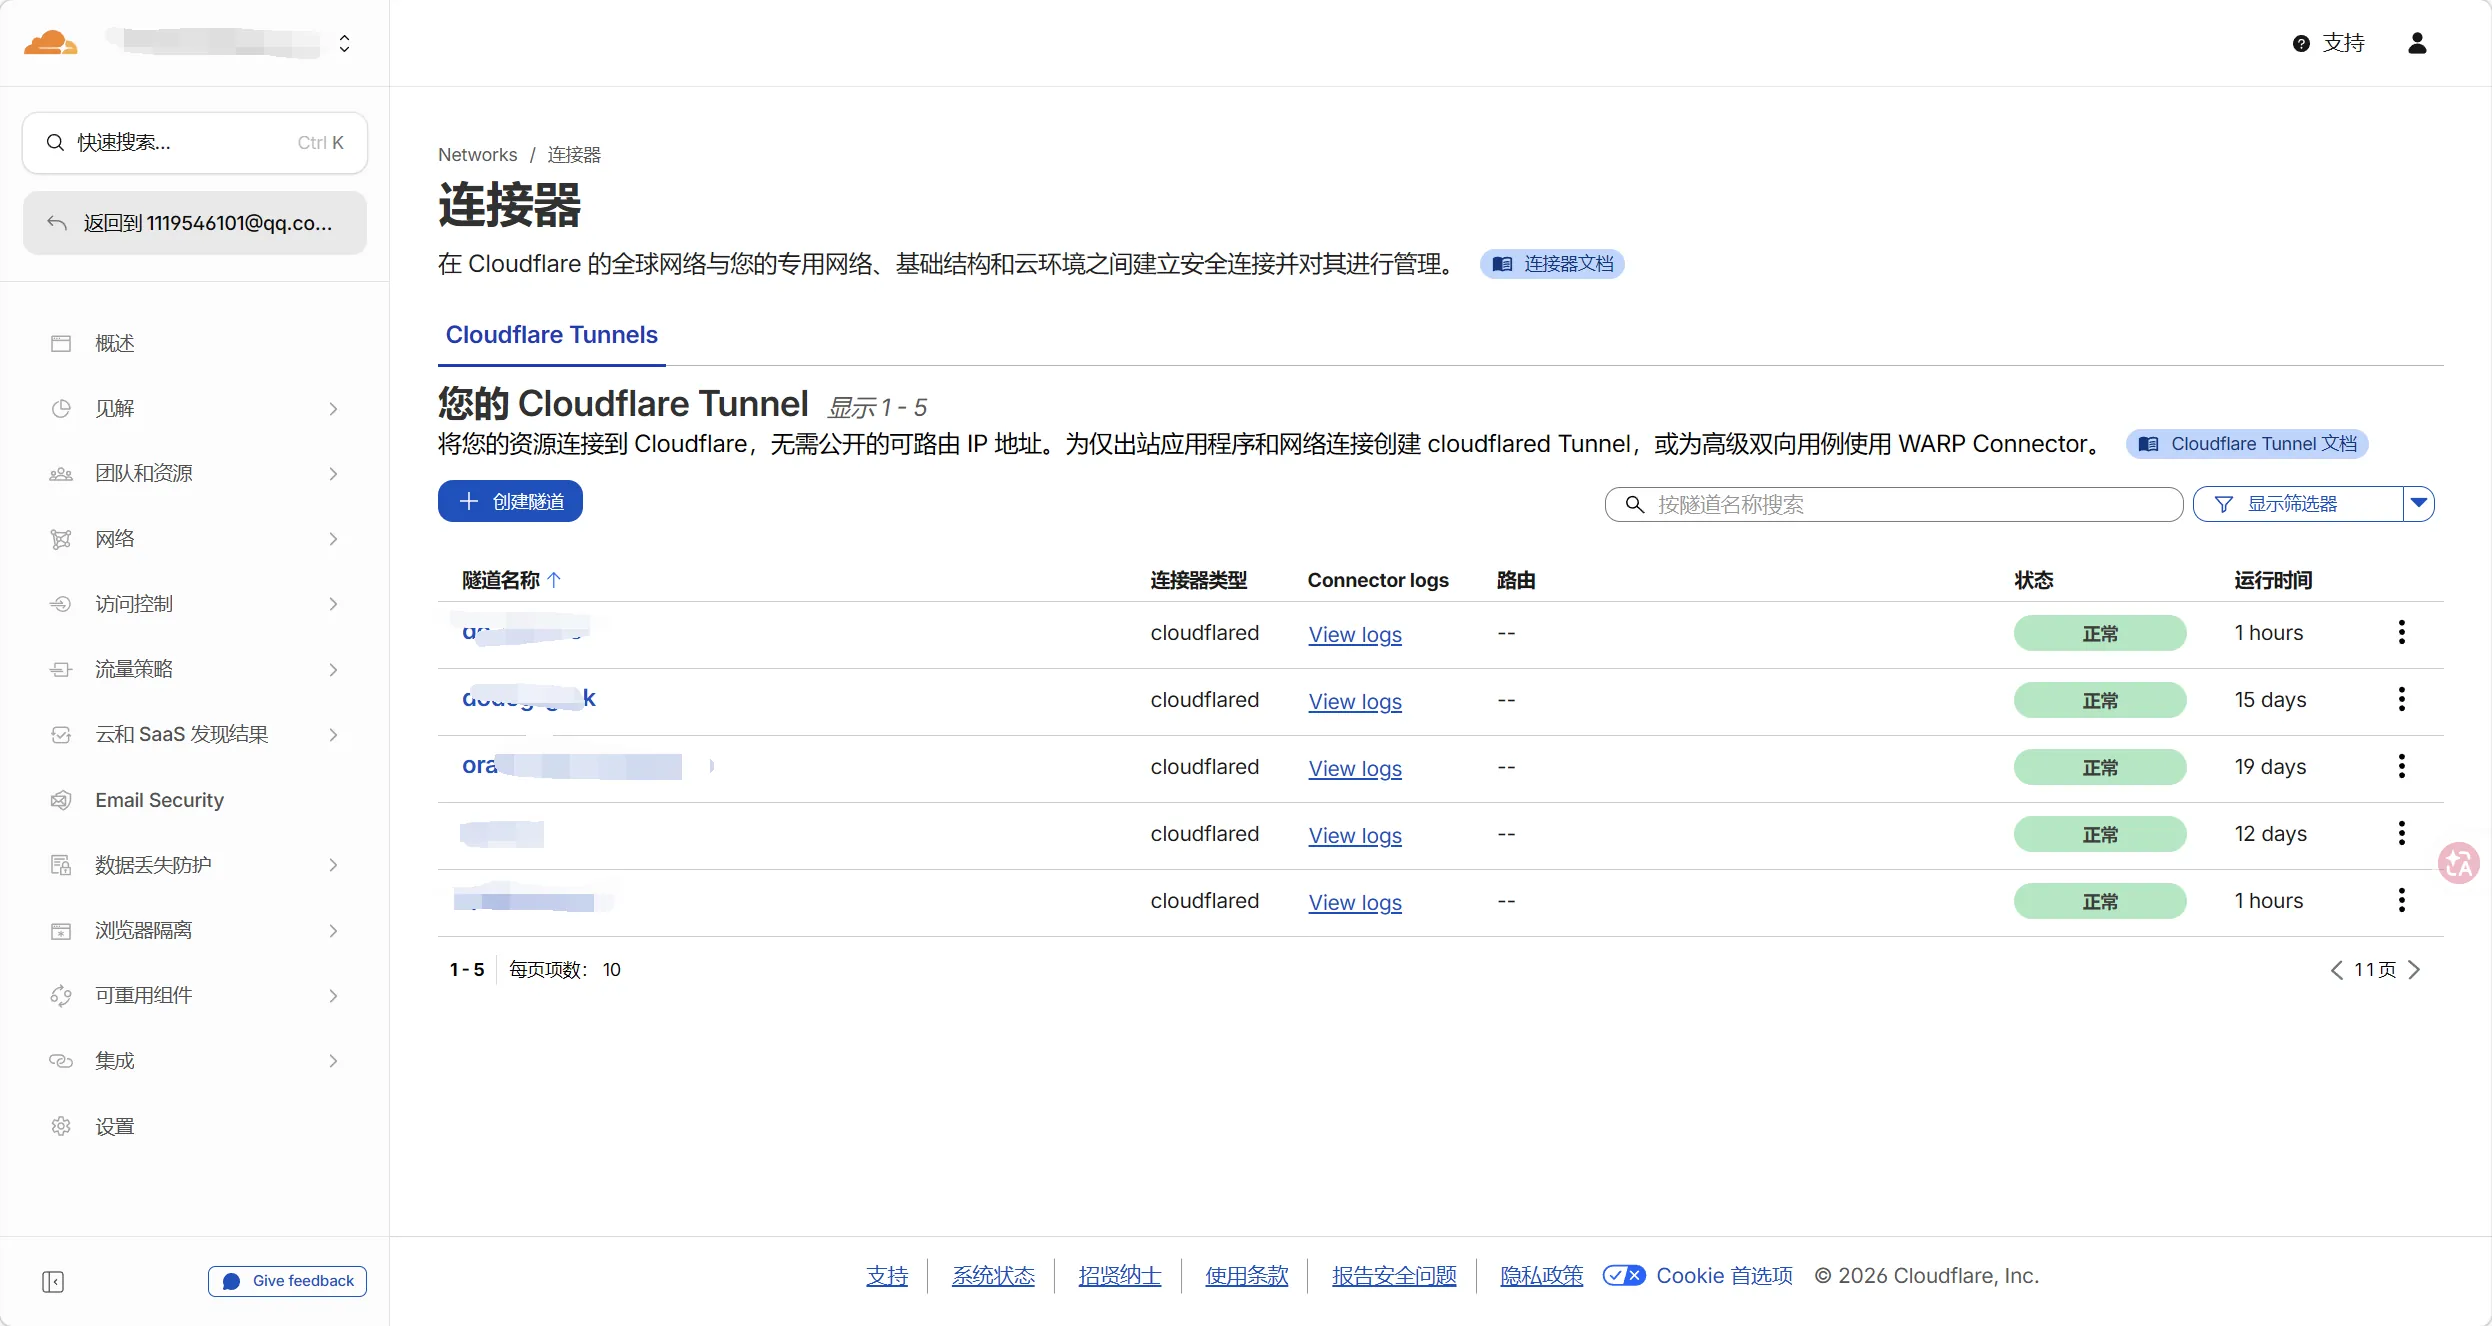This screenshot has width=2492, height=1326.
Task: Open the filter dropdown arrow next to 显示筛选器
Action: (2418, 504)
